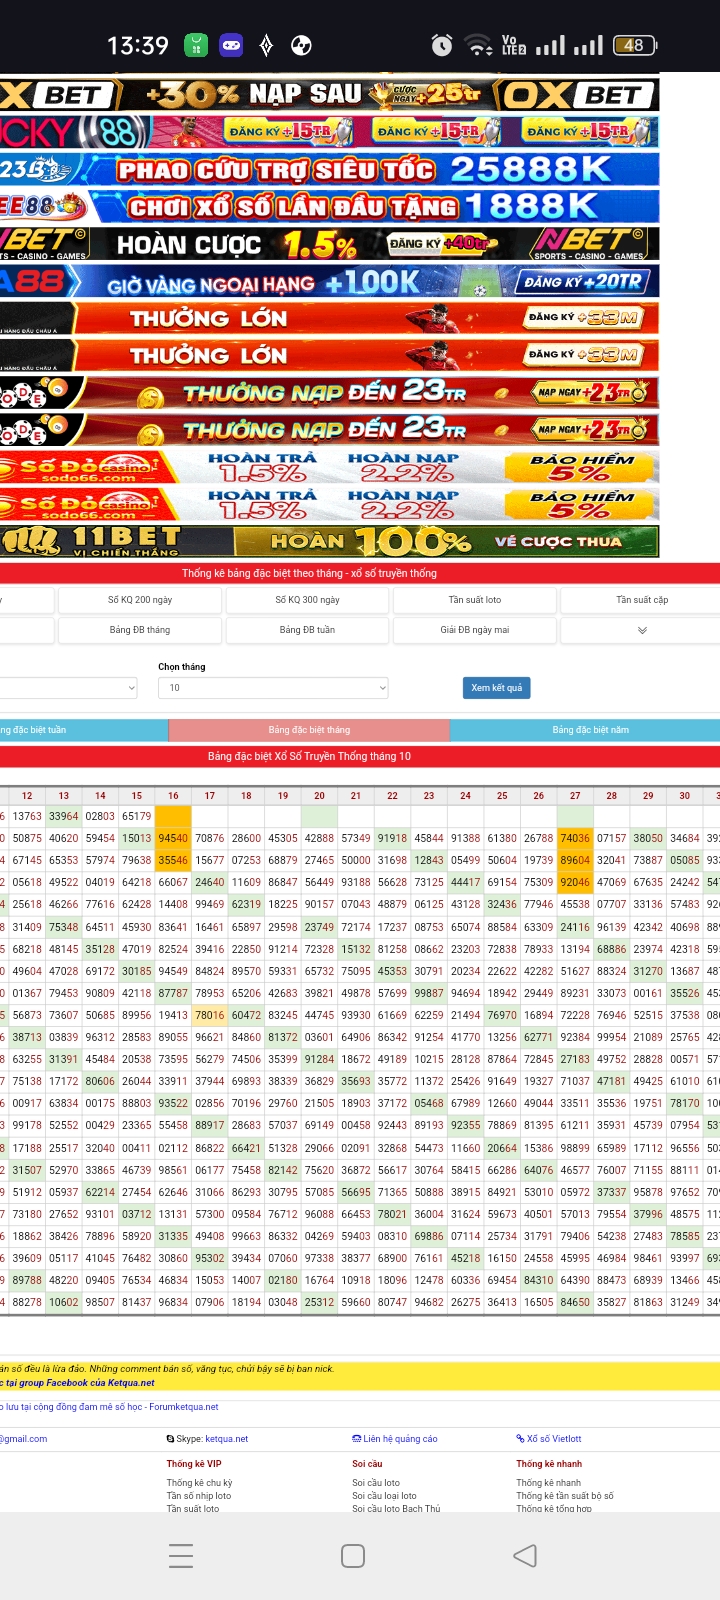Click the green cell 91918
Image resolution: width=720 pixels, height=1600 pixels.
point(392,838)
